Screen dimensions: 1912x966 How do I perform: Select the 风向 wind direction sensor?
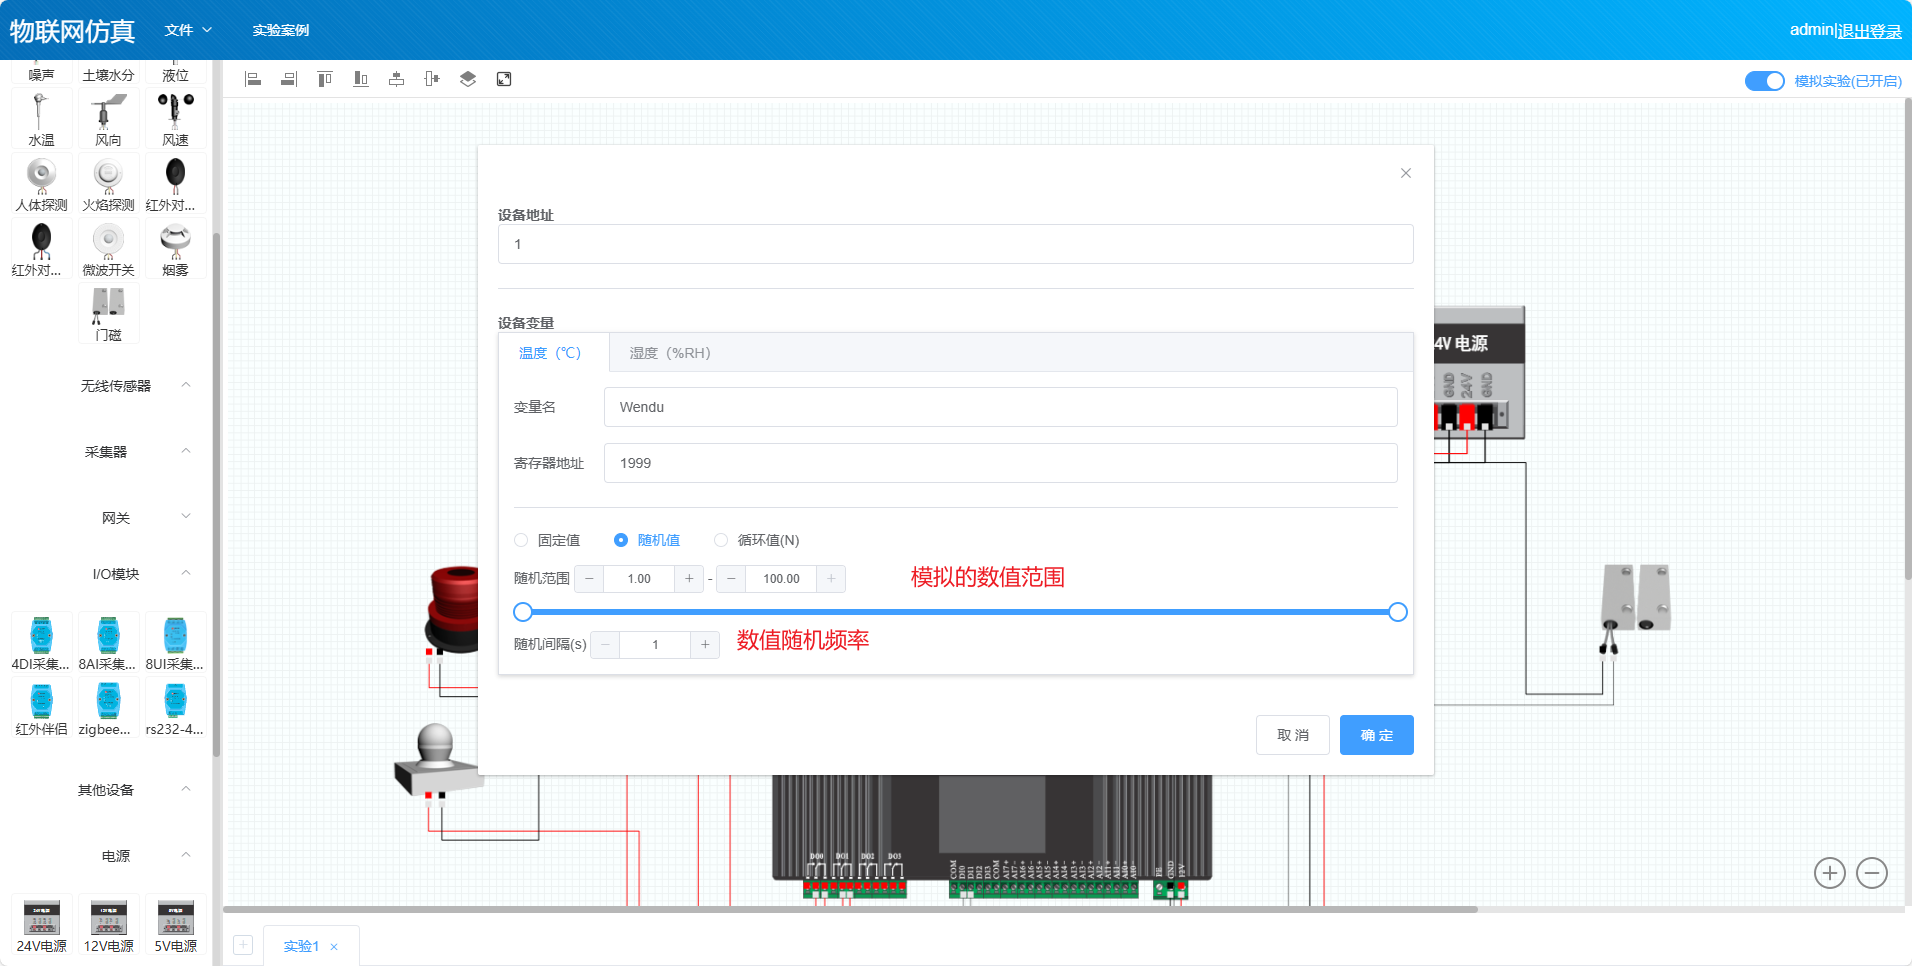[108, 119]
